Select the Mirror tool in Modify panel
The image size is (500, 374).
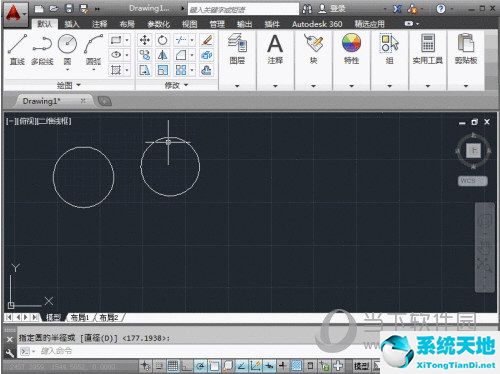[x=162, y=55]
